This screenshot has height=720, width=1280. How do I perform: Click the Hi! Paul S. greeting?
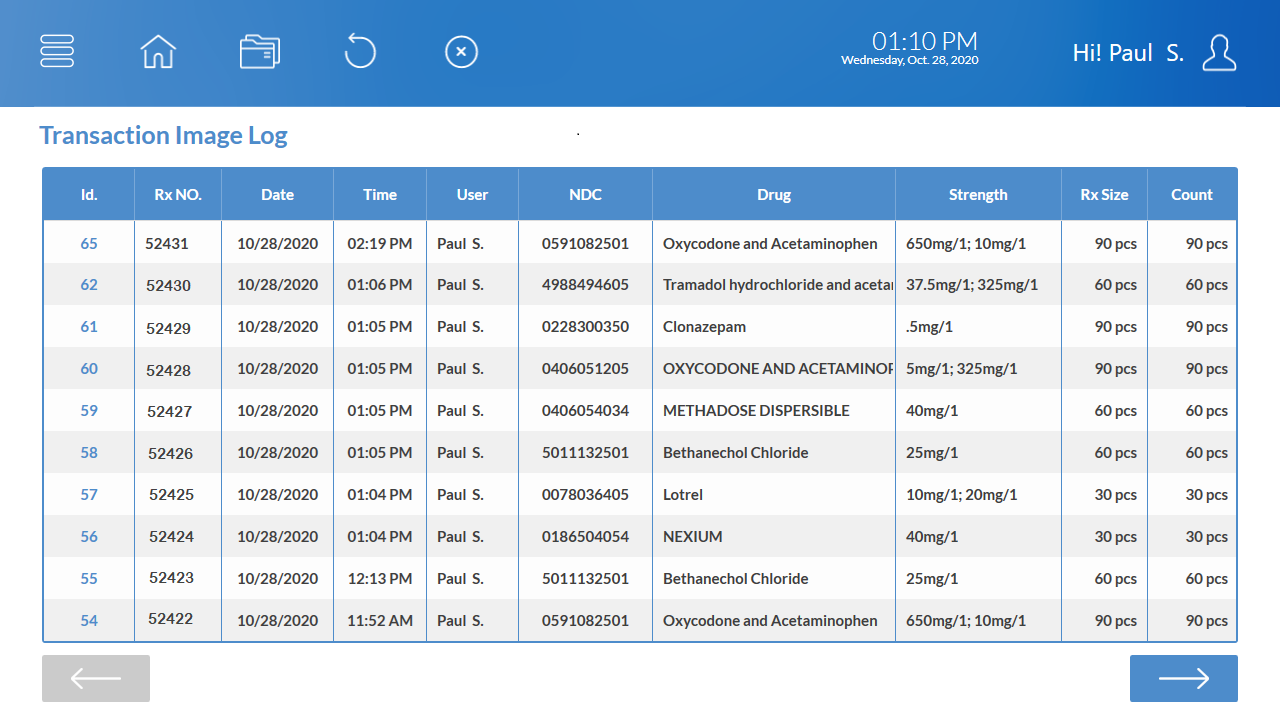[x=1127, y=53]
